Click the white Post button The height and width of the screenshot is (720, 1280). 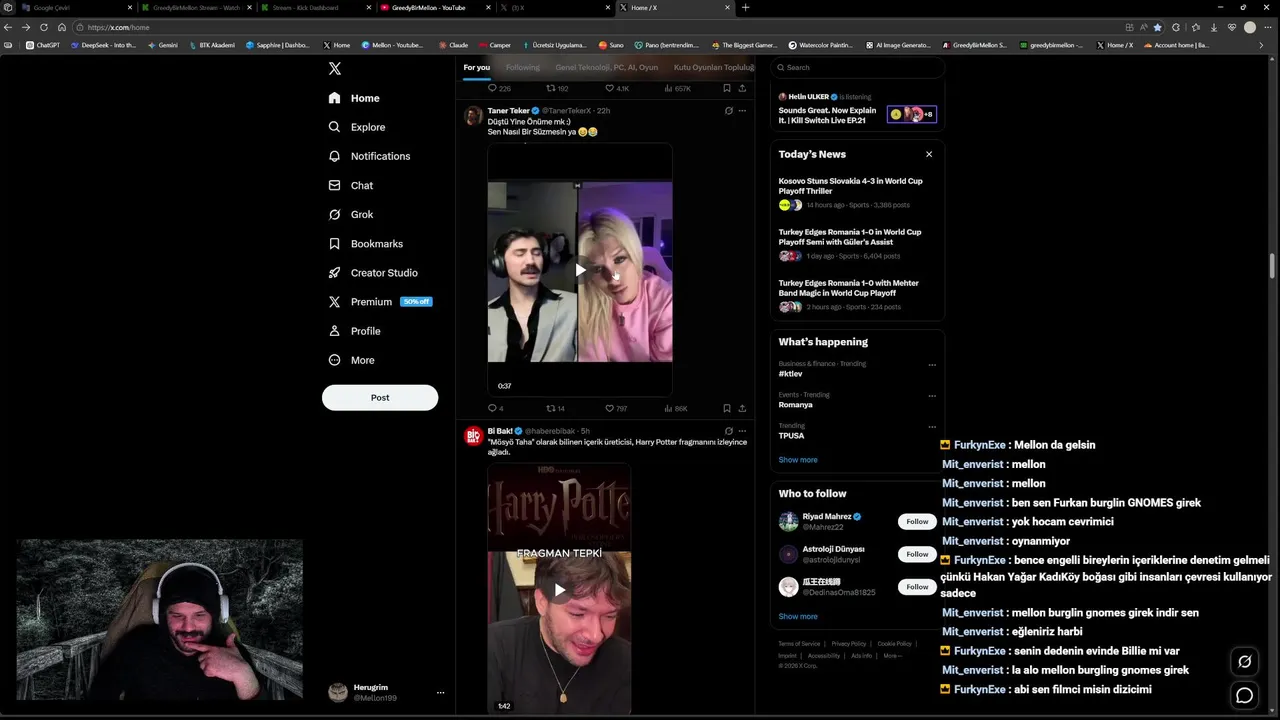(x=380, y=397)
